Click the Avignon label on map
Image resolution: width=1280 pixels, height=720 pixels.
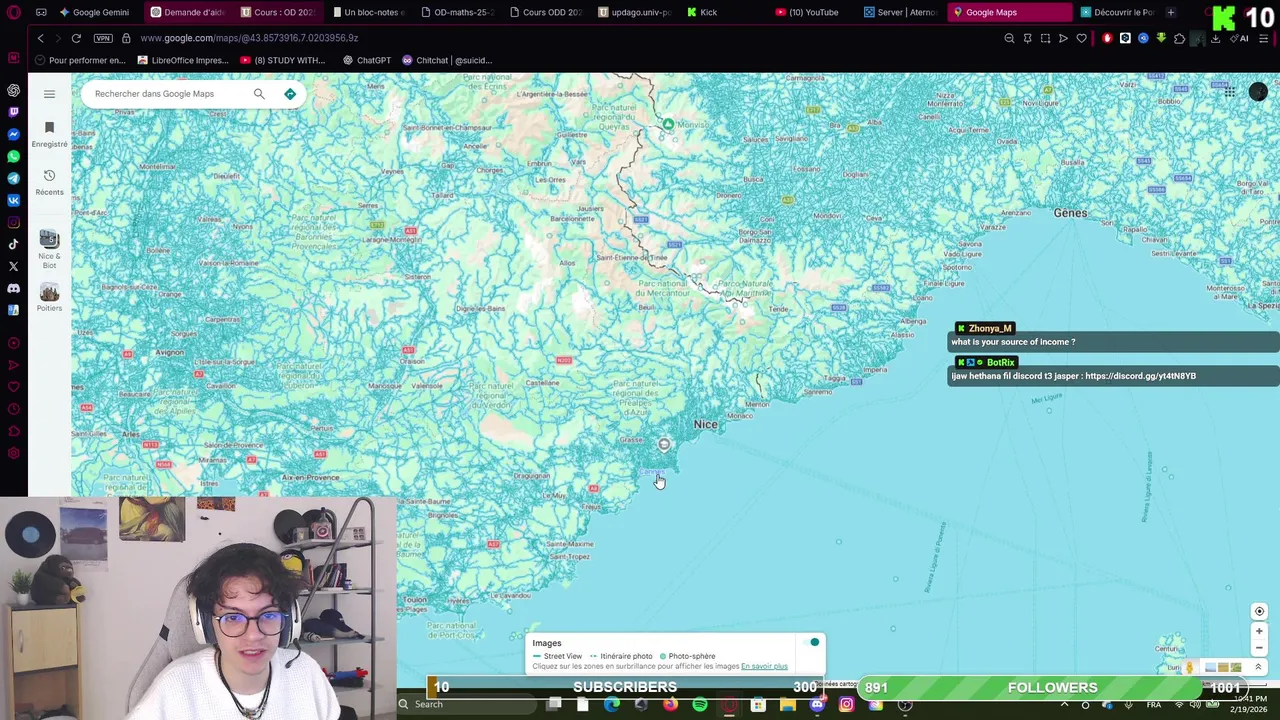169,352
